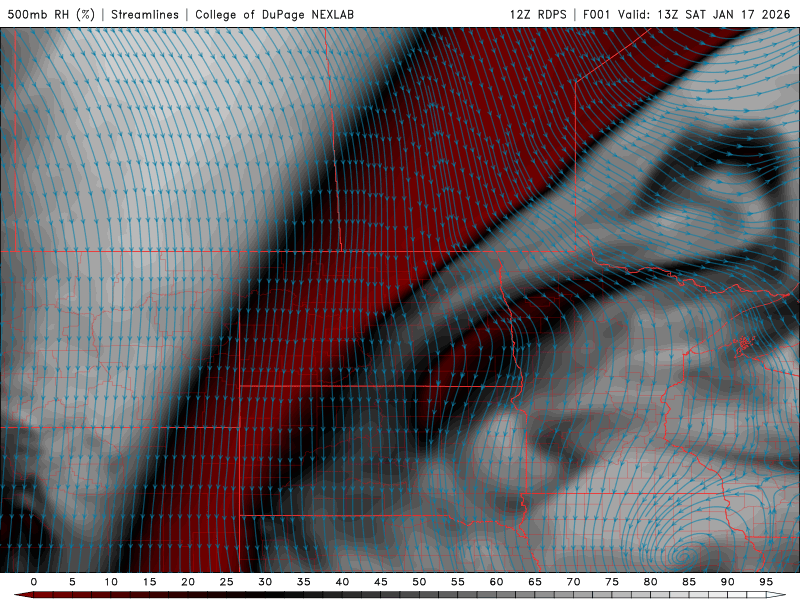Click the color scale label "85"
The image size is (800, 600).
(x=689, y=582)
